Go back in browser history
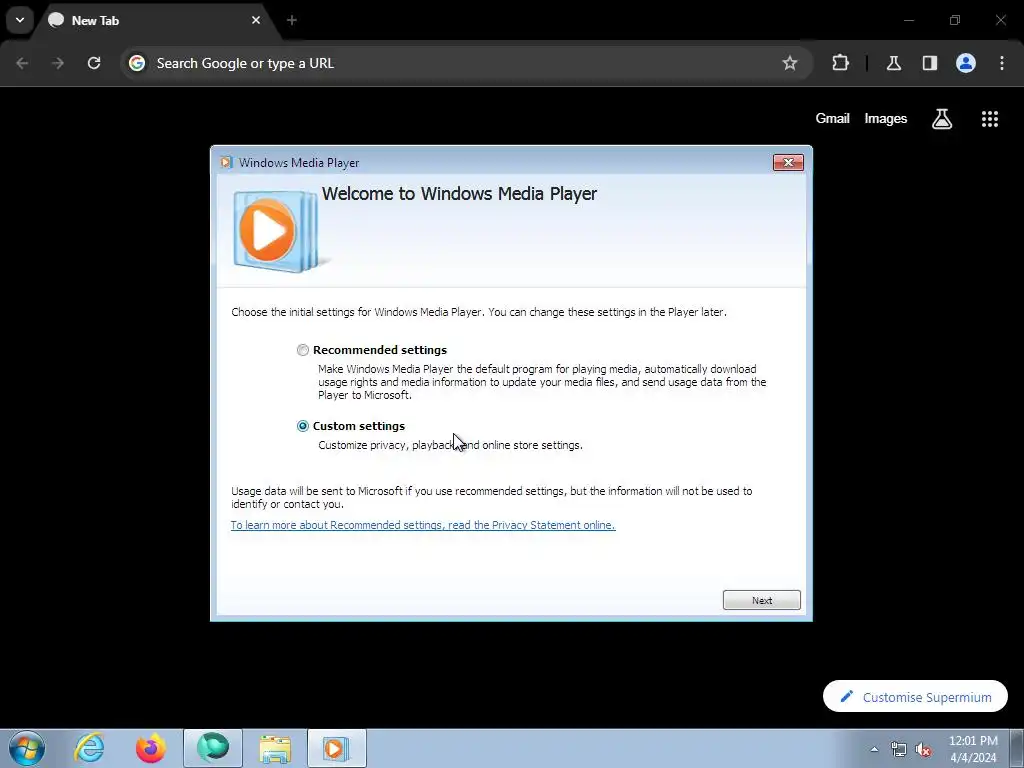The height and width of the screenshot is (768, 1024). coord(22,63)
